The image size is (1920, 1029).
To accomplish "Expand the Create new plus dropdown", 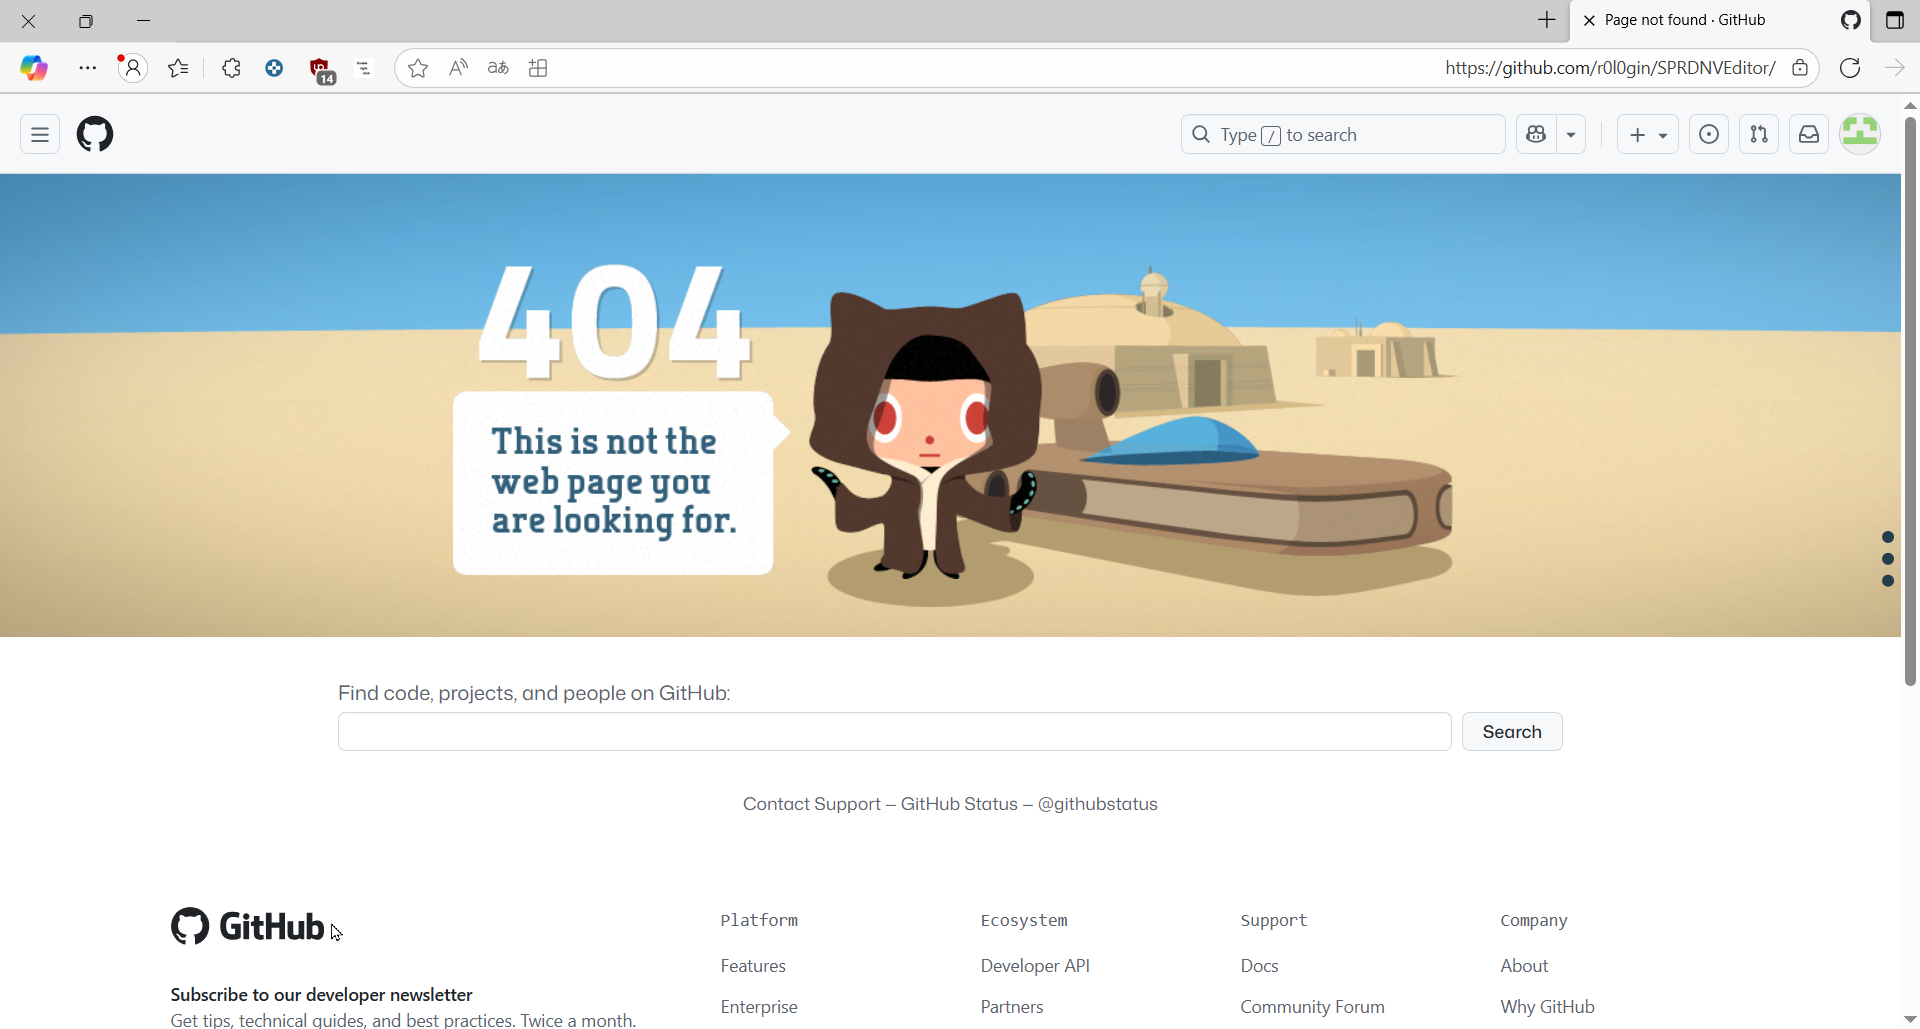I will pyautogui.click(x=1648, y=135).
